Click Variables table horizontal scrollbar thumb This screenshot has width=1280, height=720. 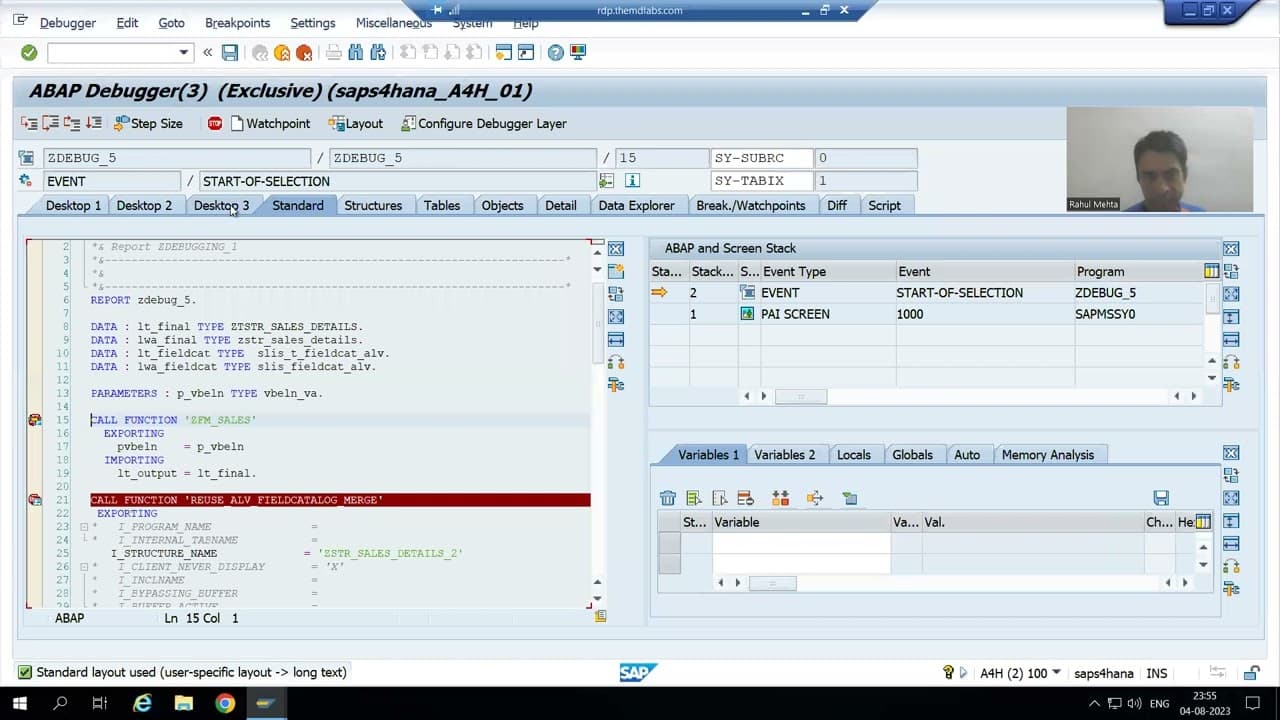coord(772,582)
